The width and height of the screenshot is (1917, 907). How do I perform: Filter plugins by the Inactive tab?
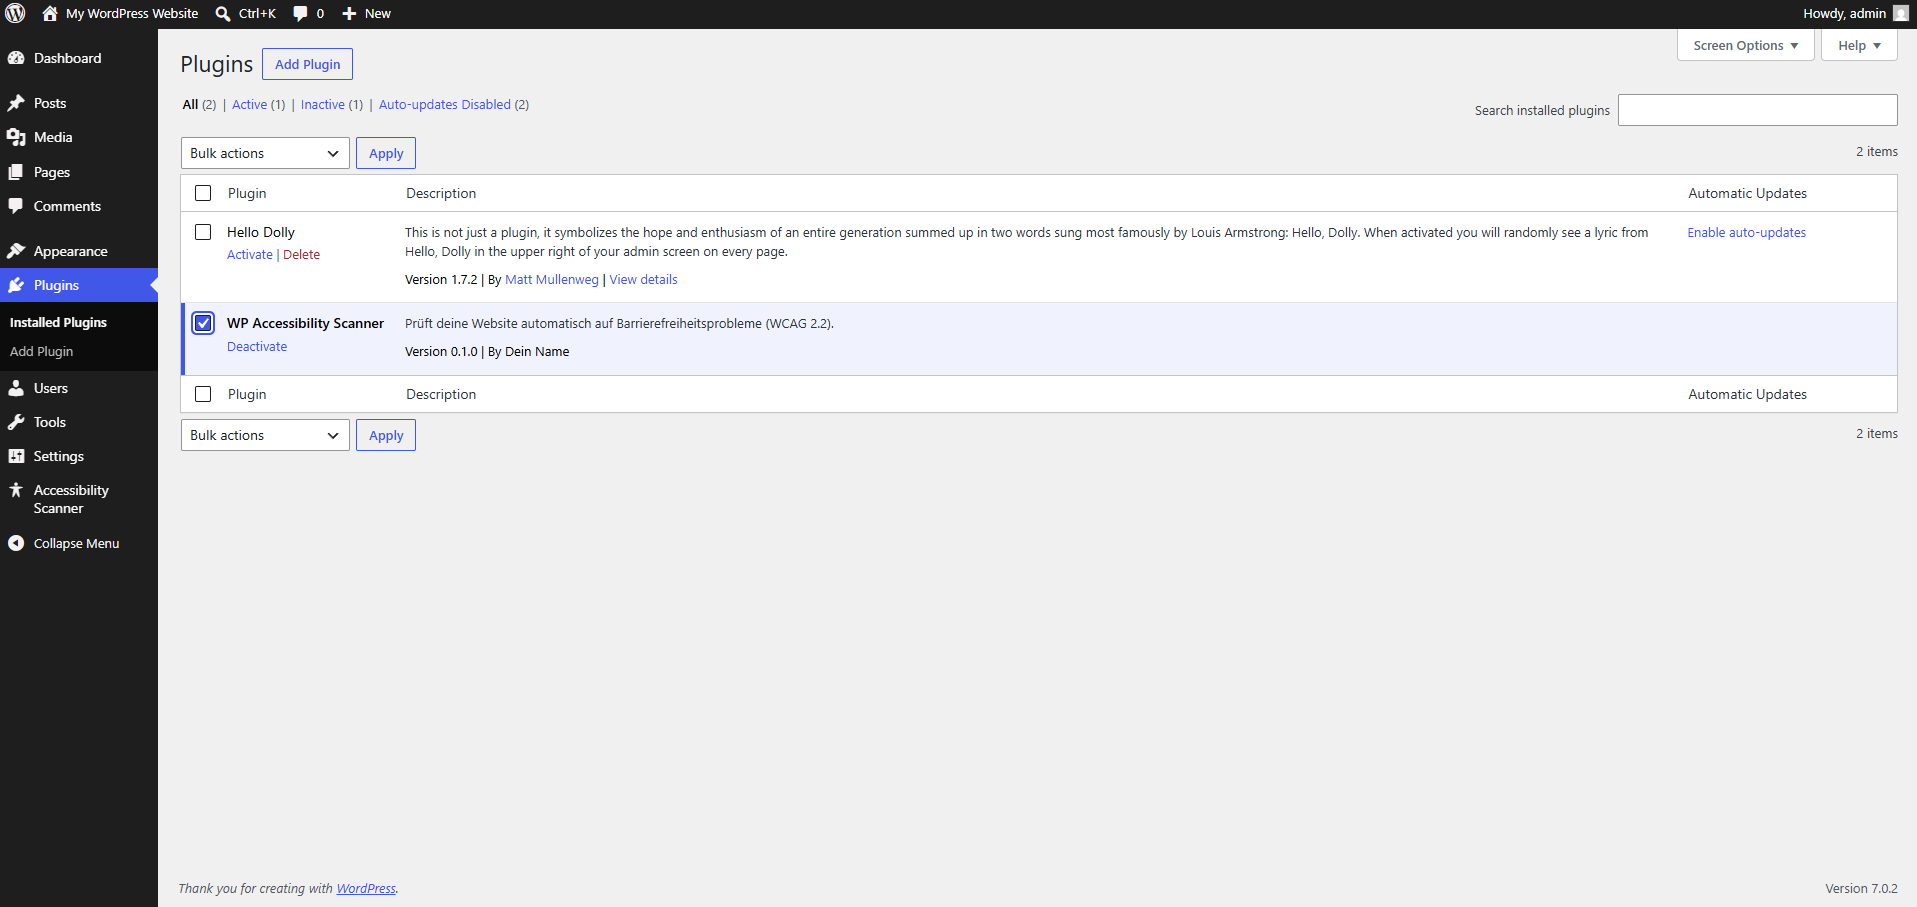[x=323, y=104]
